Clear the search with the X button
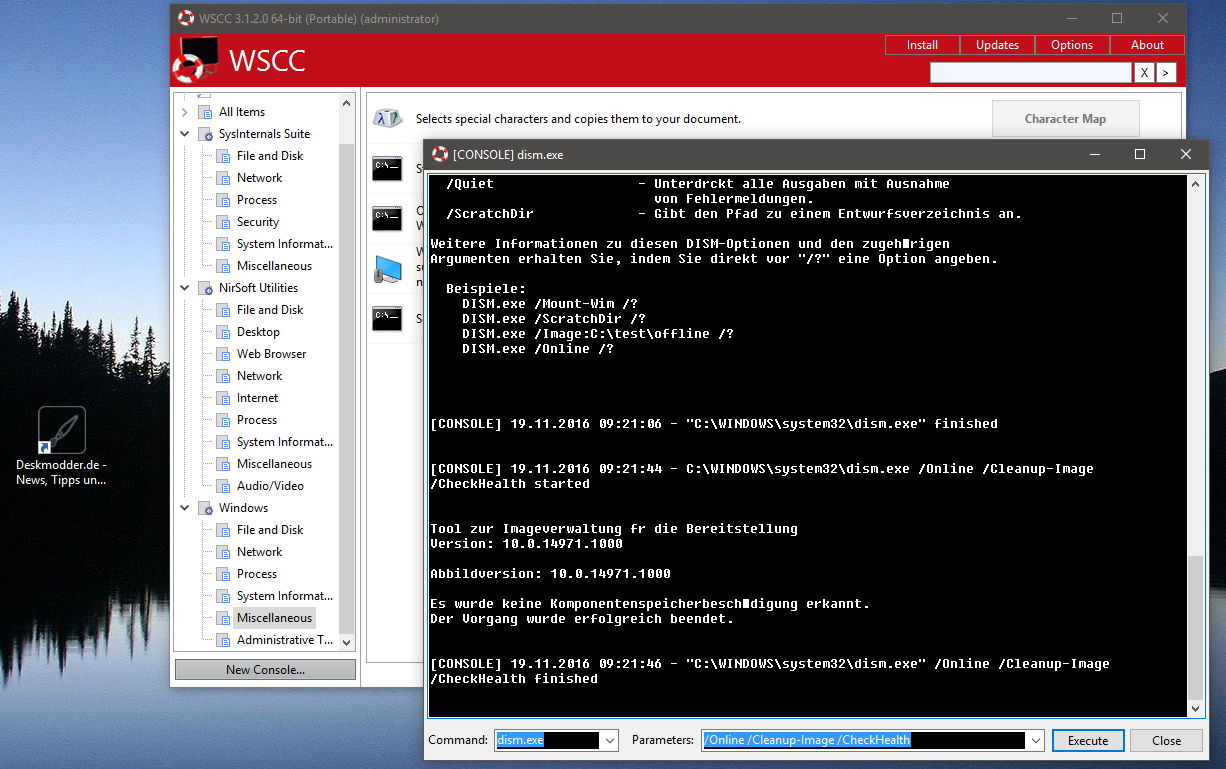This screenshot has height=769, width=1226. click(x=1144, y=72)
